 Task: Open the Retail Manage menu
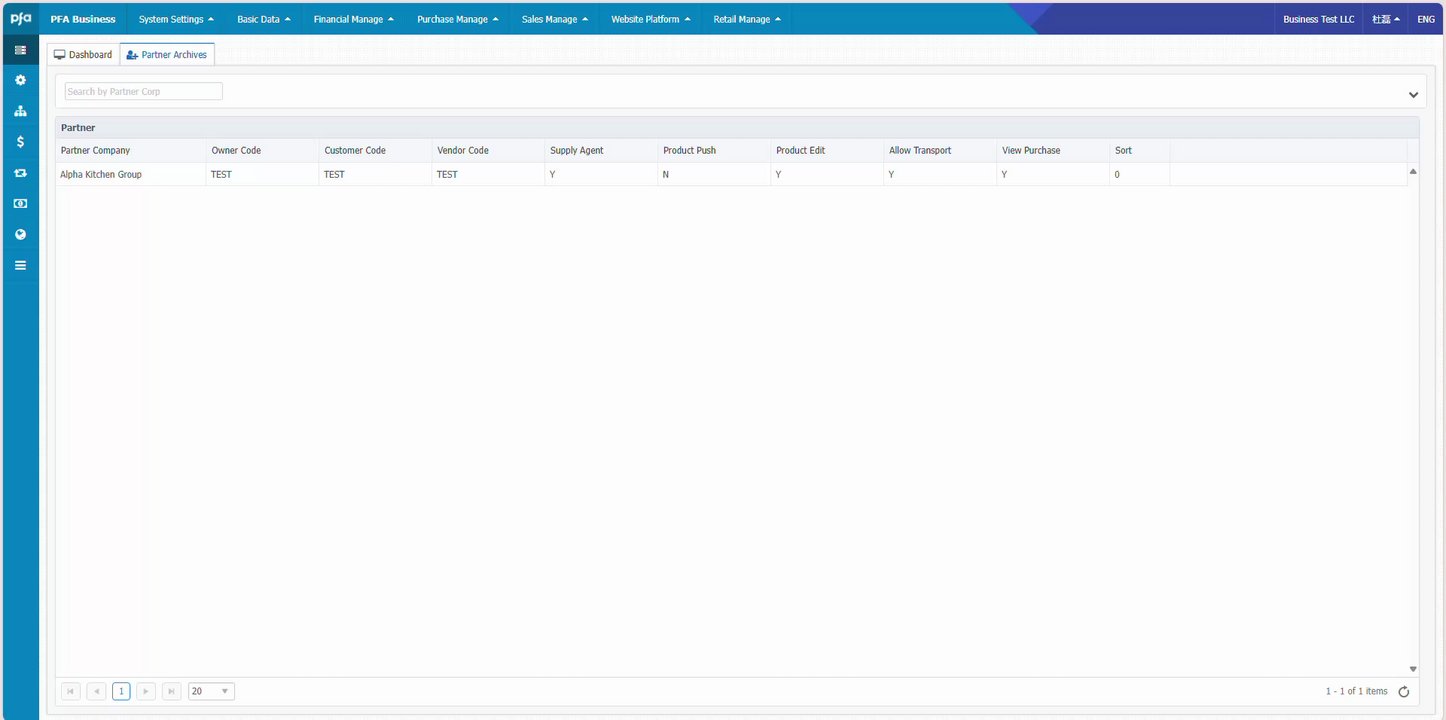[x=747, y=19]
